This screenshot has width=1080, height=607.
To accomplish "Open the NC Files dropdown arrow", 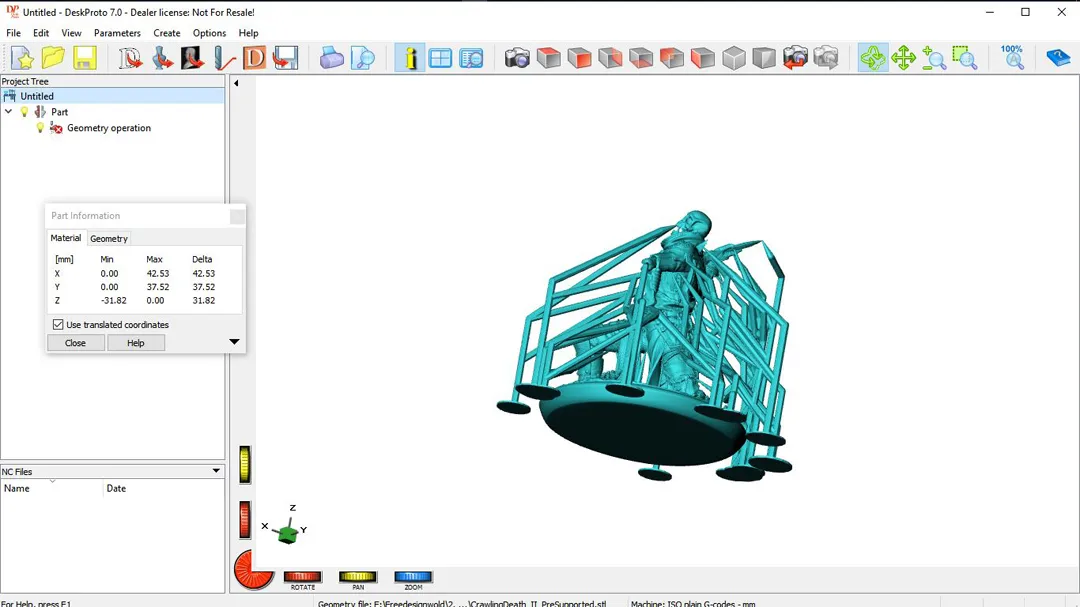I will click(216, 471).
